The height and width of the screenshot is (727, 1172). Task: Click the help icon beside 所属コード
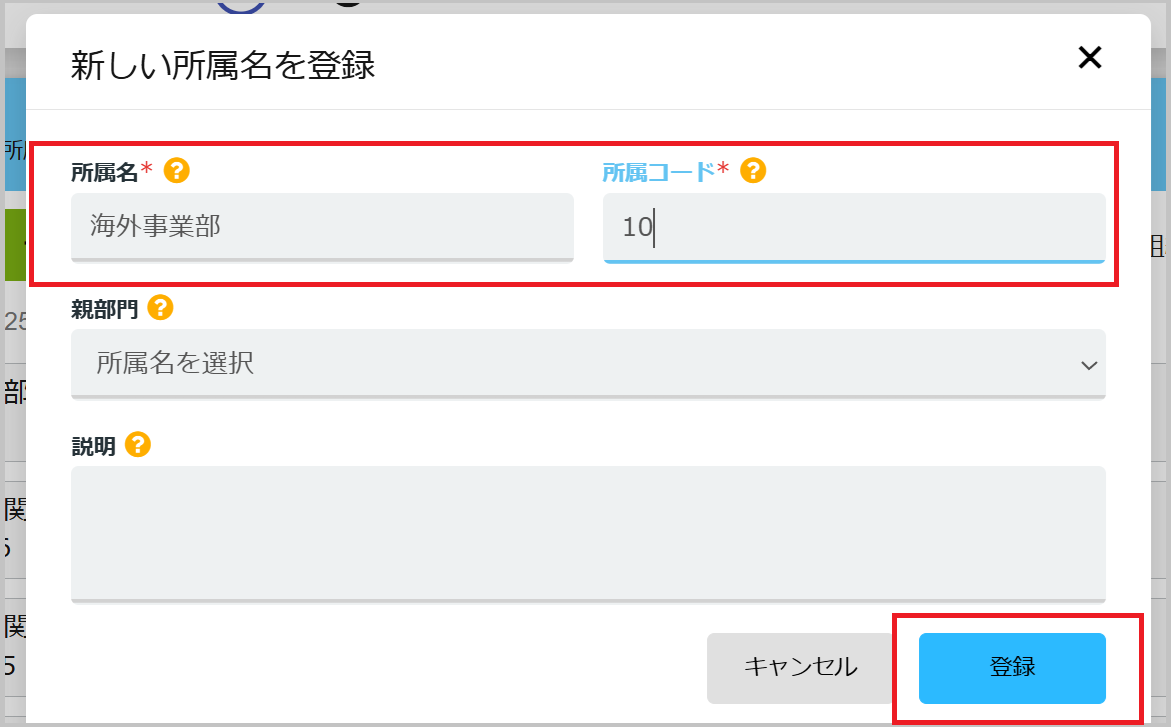point(753,170)
